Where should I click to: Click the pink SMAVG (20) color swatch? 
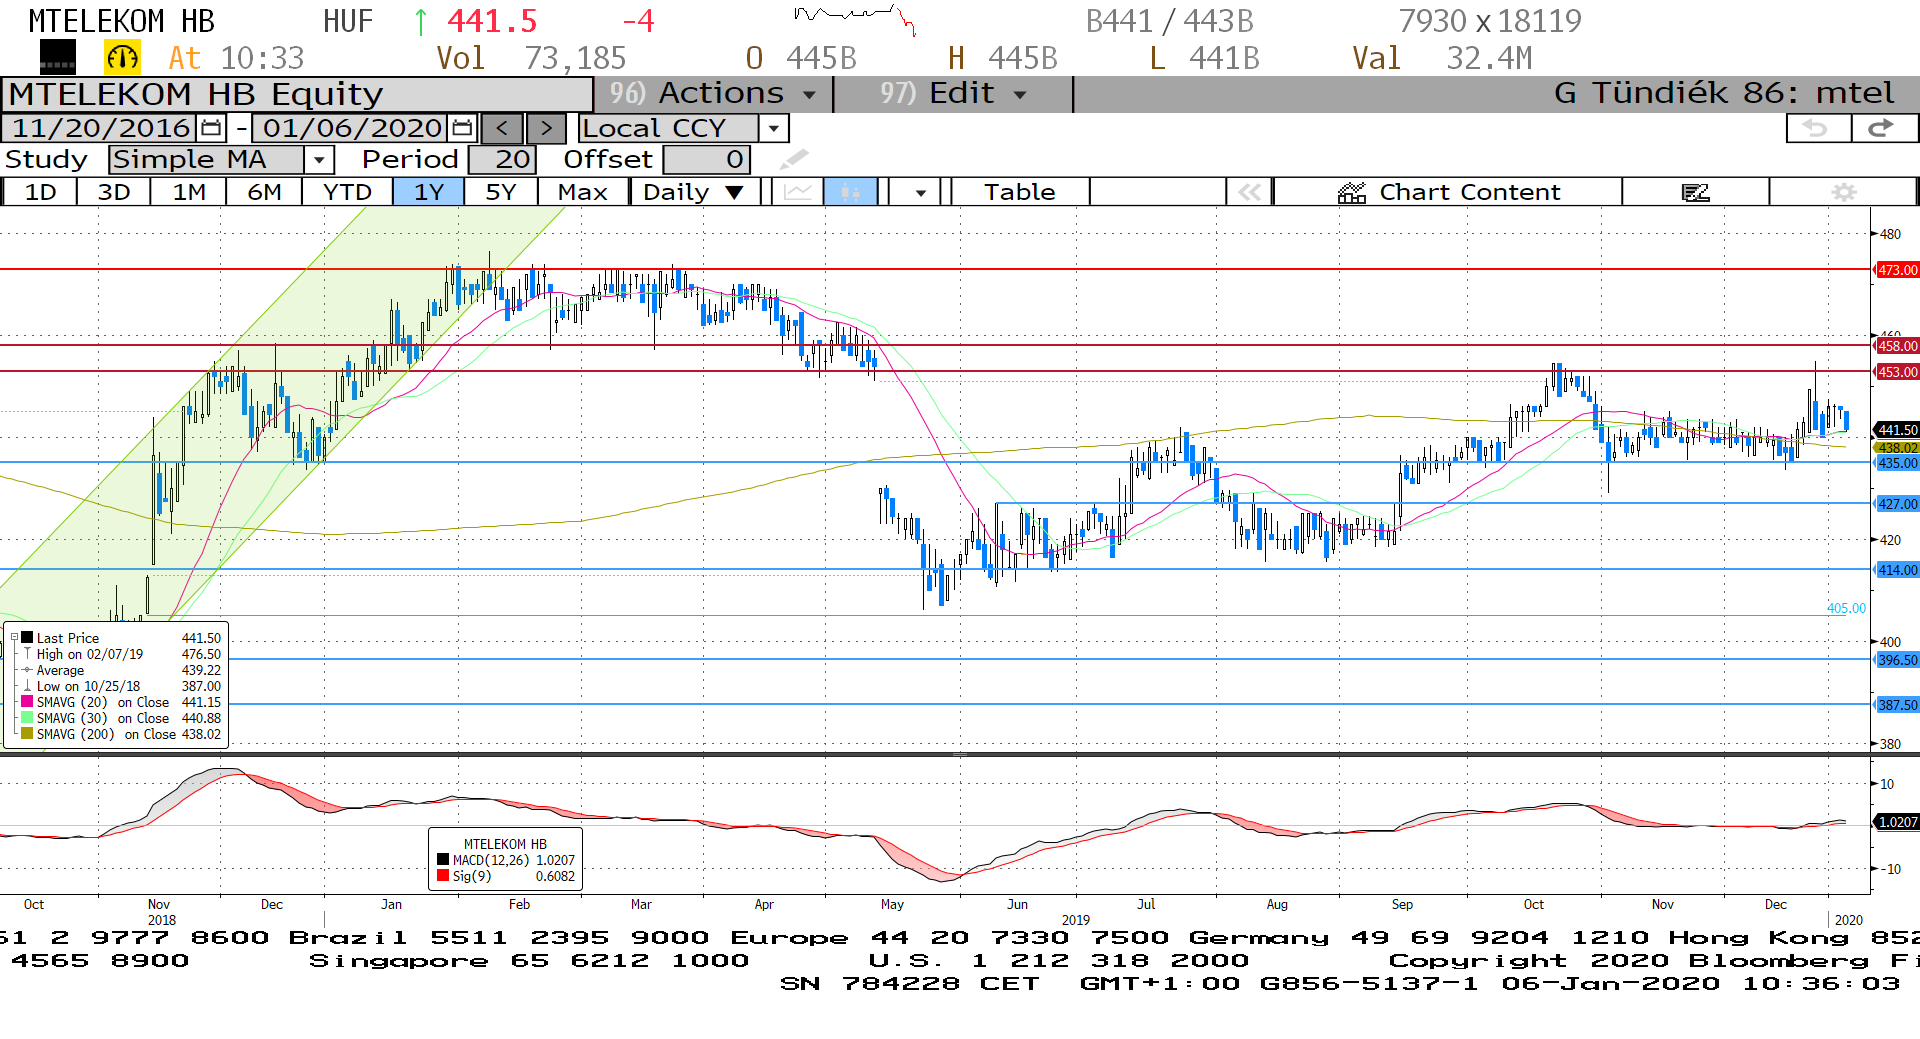27,702
